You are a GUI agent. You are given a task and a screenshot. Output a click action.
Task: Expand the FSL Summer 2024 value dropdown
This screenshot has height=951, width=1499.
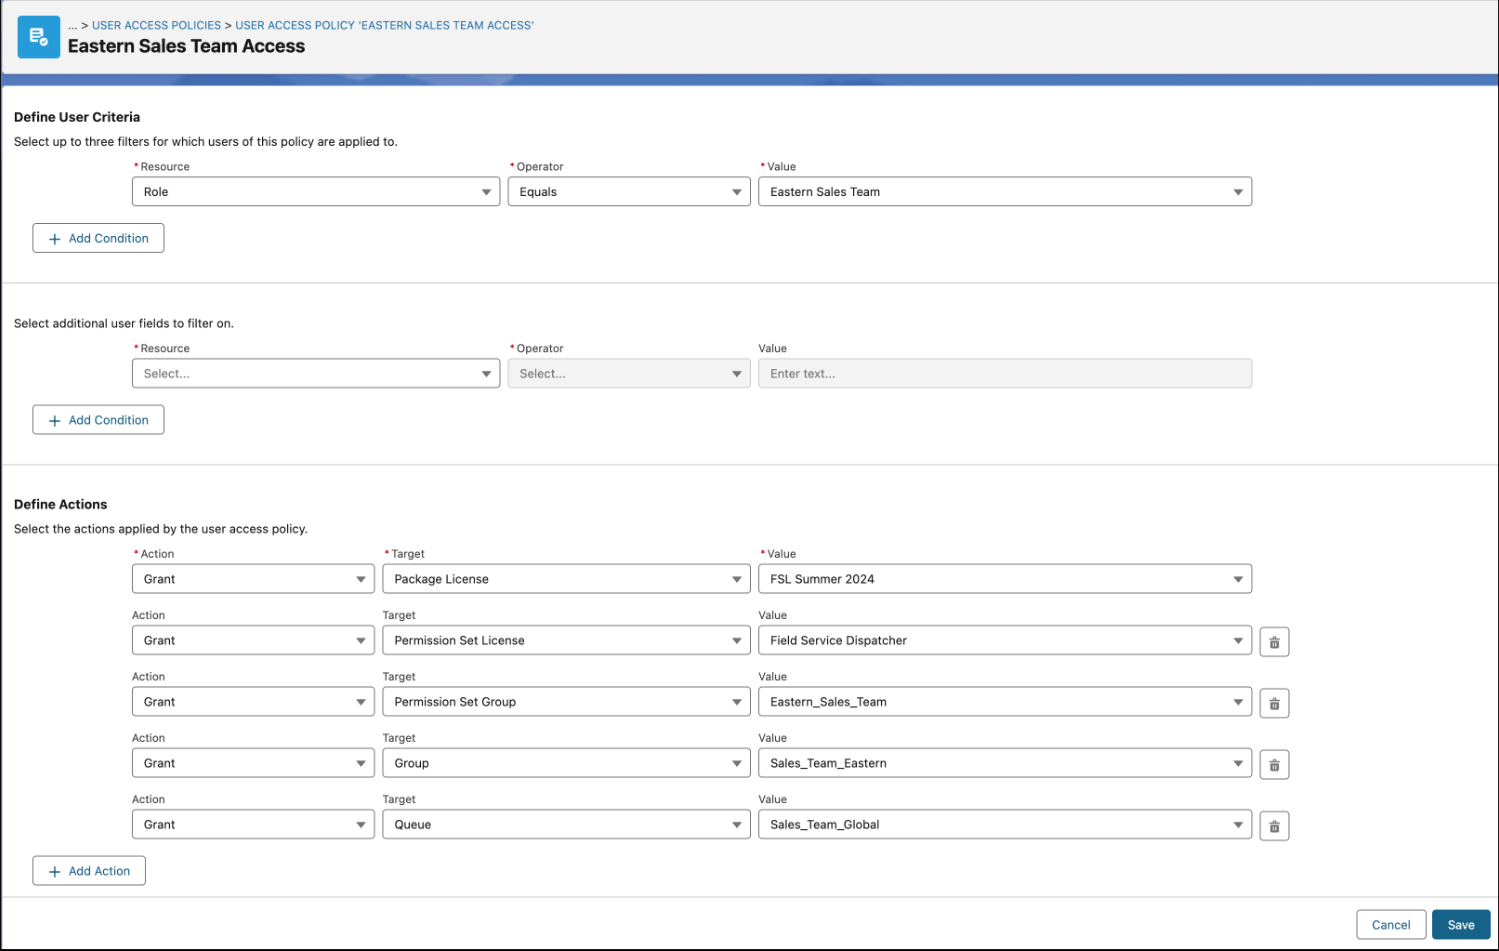(x=1004, y=579)
